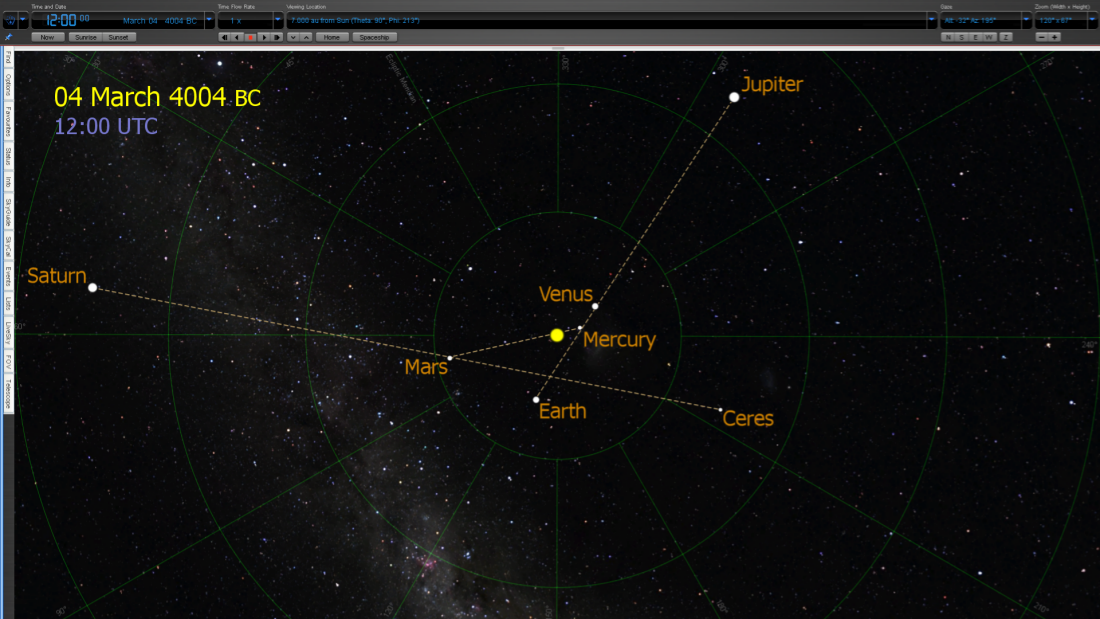Open the Time Flow Rate dropdown arrow
This screenshot has height=619, width=1100.
[278, 20]
